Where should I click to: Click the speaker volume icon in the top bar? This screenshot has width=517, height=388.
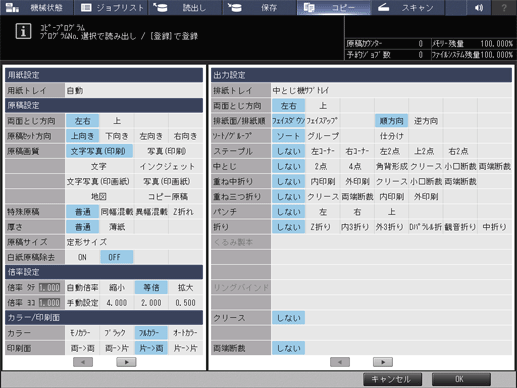click(479, 7)
